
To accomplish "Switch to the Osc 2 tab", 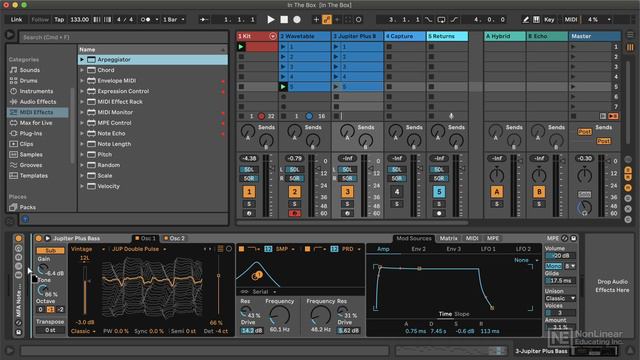I will tap(174, 238).
